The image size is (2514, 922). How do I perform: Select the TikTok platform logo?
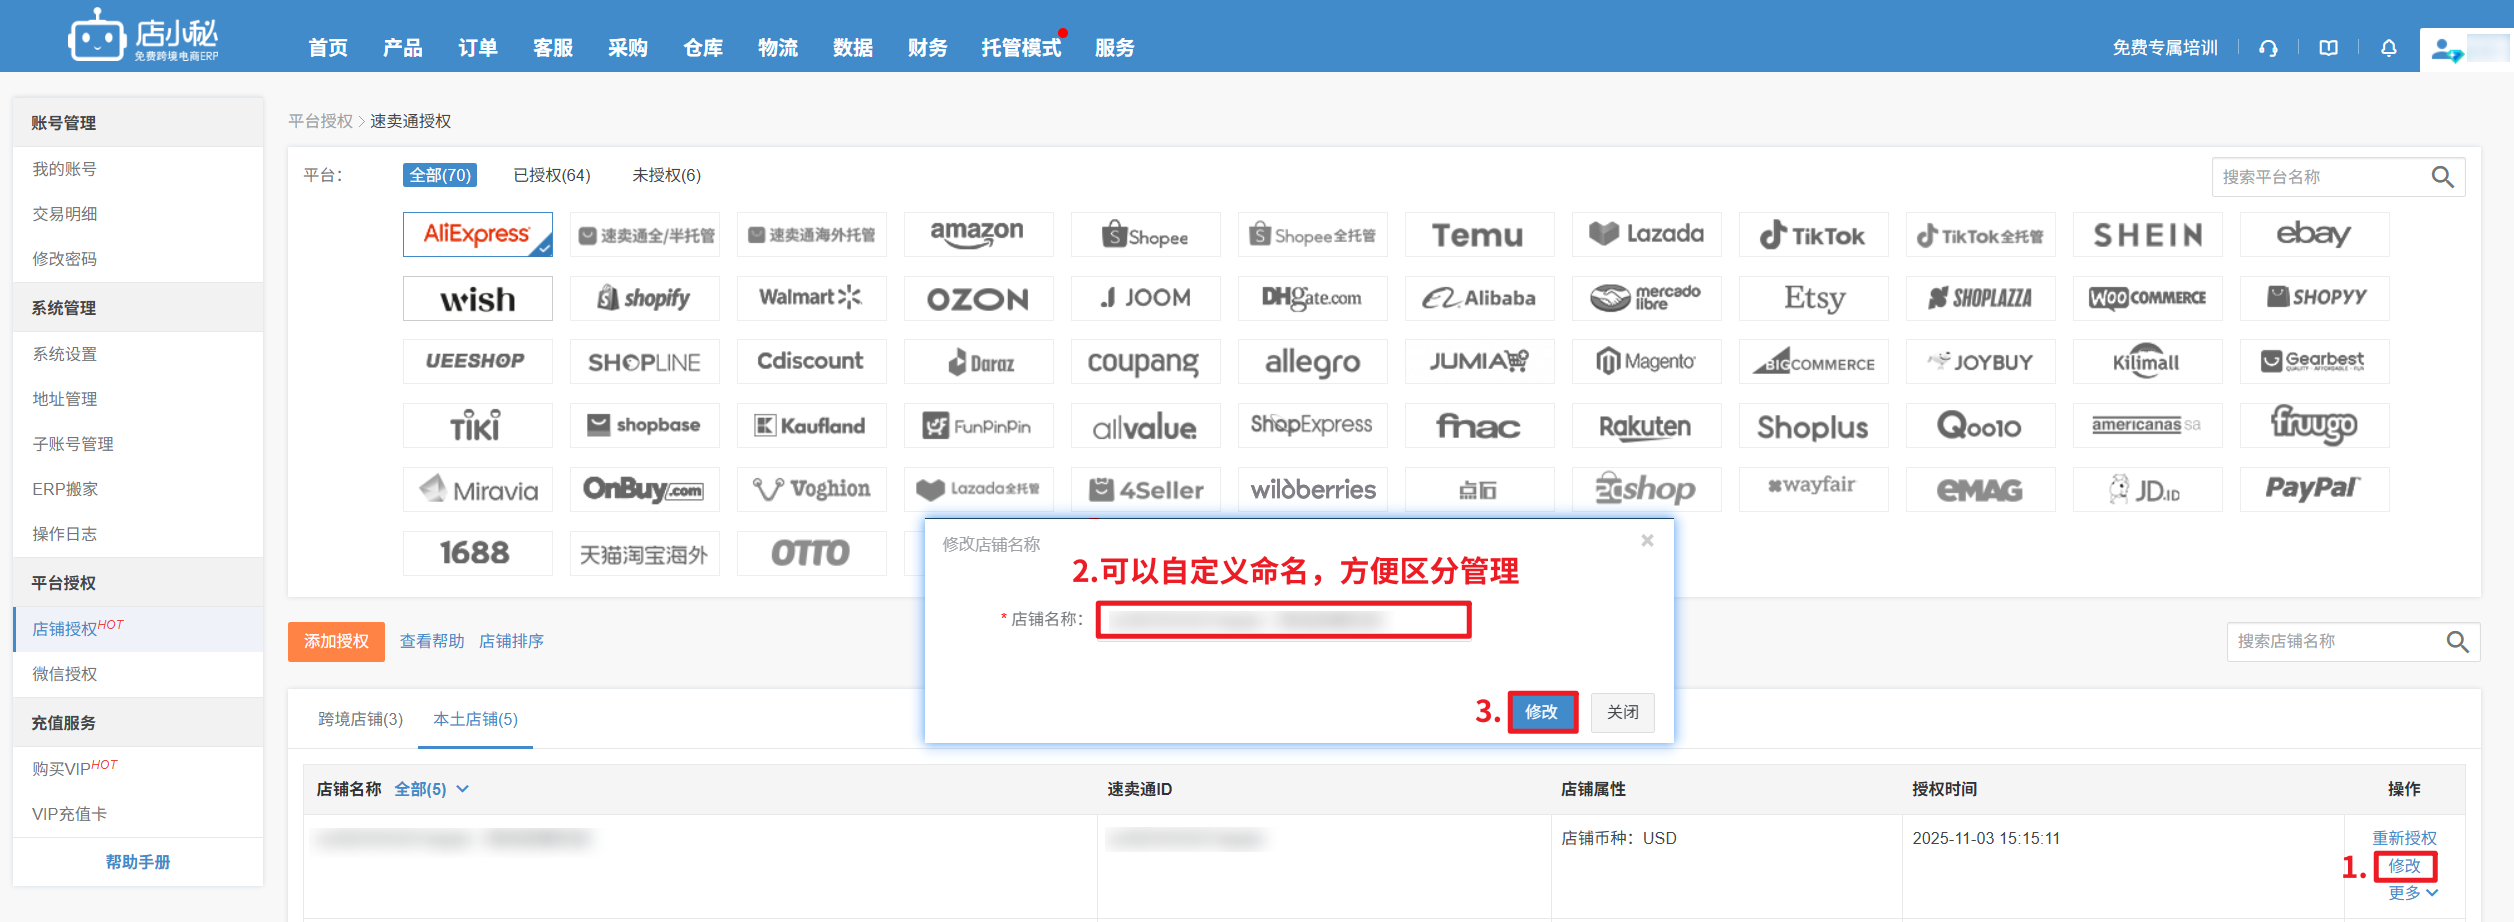tap(1813, 234)
